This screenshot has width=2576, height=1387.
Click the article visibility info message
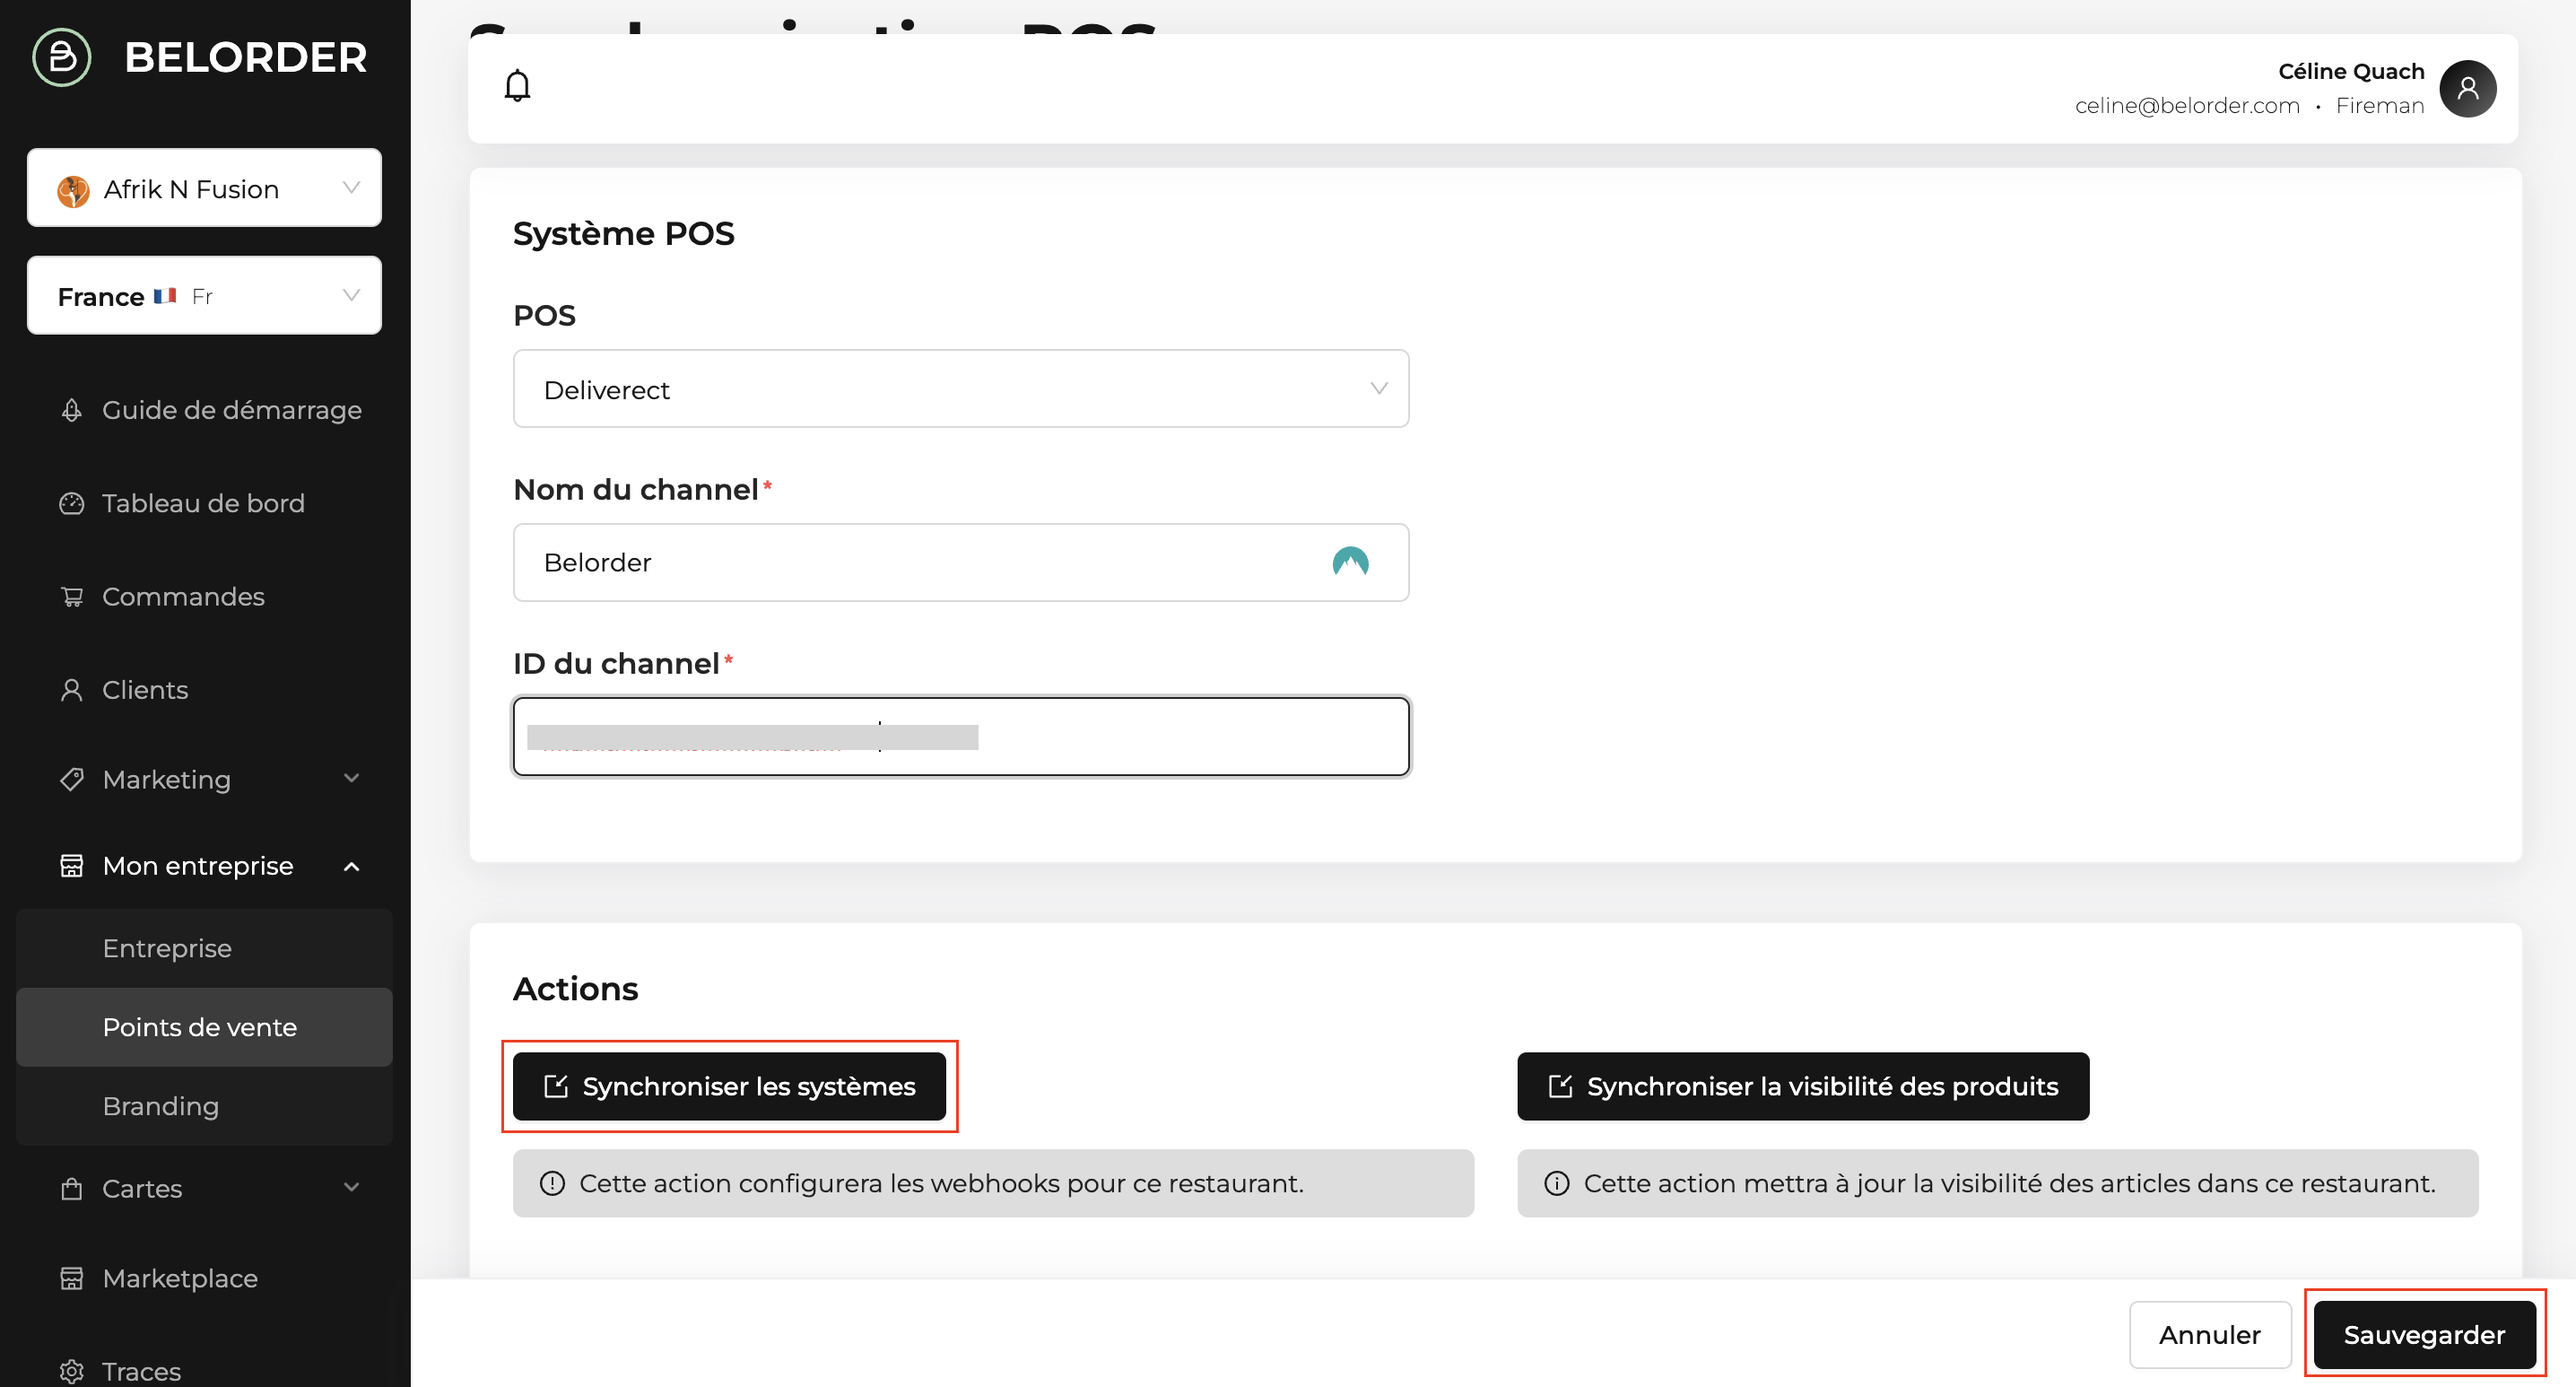(x=1998, y=1183)
